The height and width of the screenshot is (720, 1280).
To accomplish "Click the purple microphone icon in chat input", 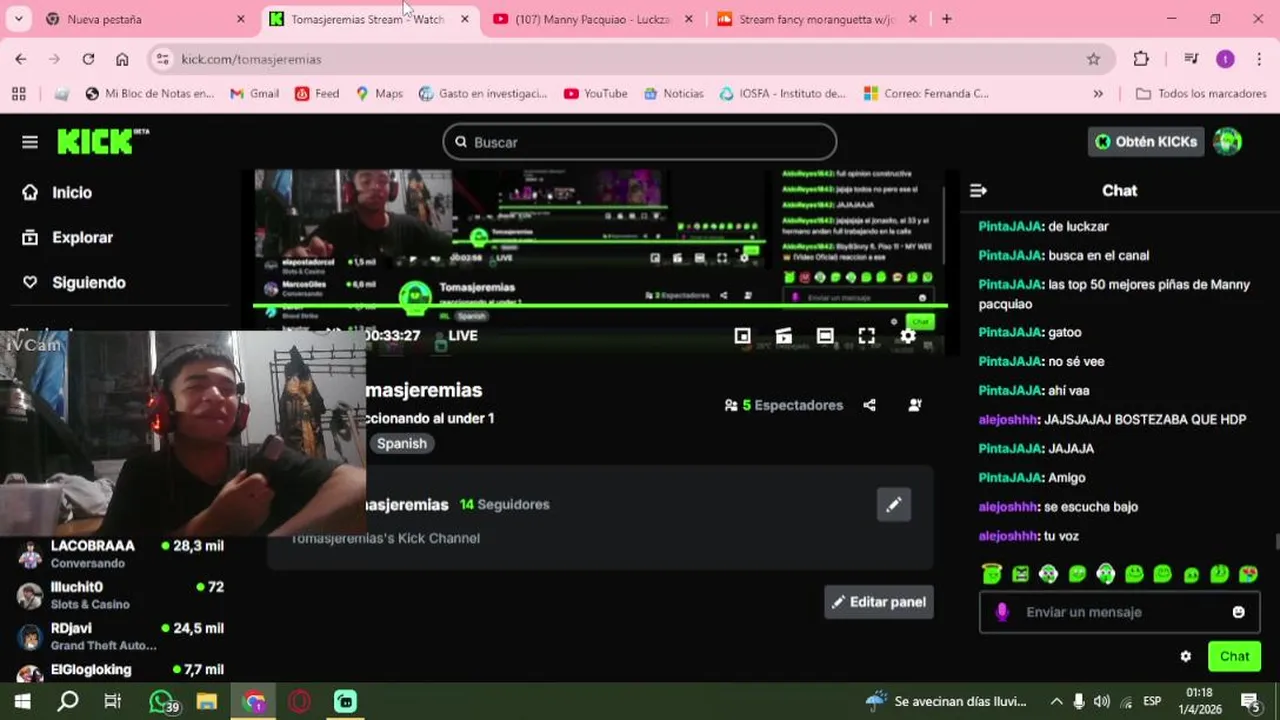I will coord(1002,612).
